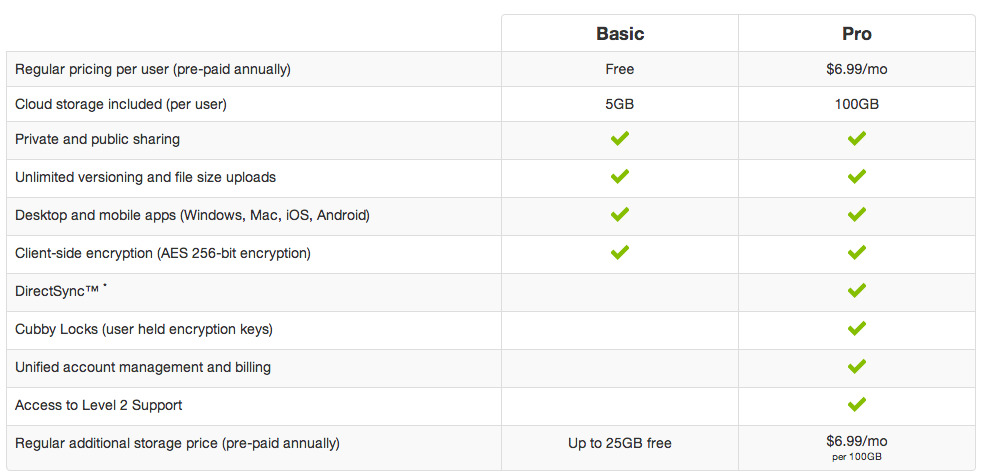Viewport: 985px width, 476px height.
Task: Click the Access to Level 2 Support label
Action: point(98,405)
